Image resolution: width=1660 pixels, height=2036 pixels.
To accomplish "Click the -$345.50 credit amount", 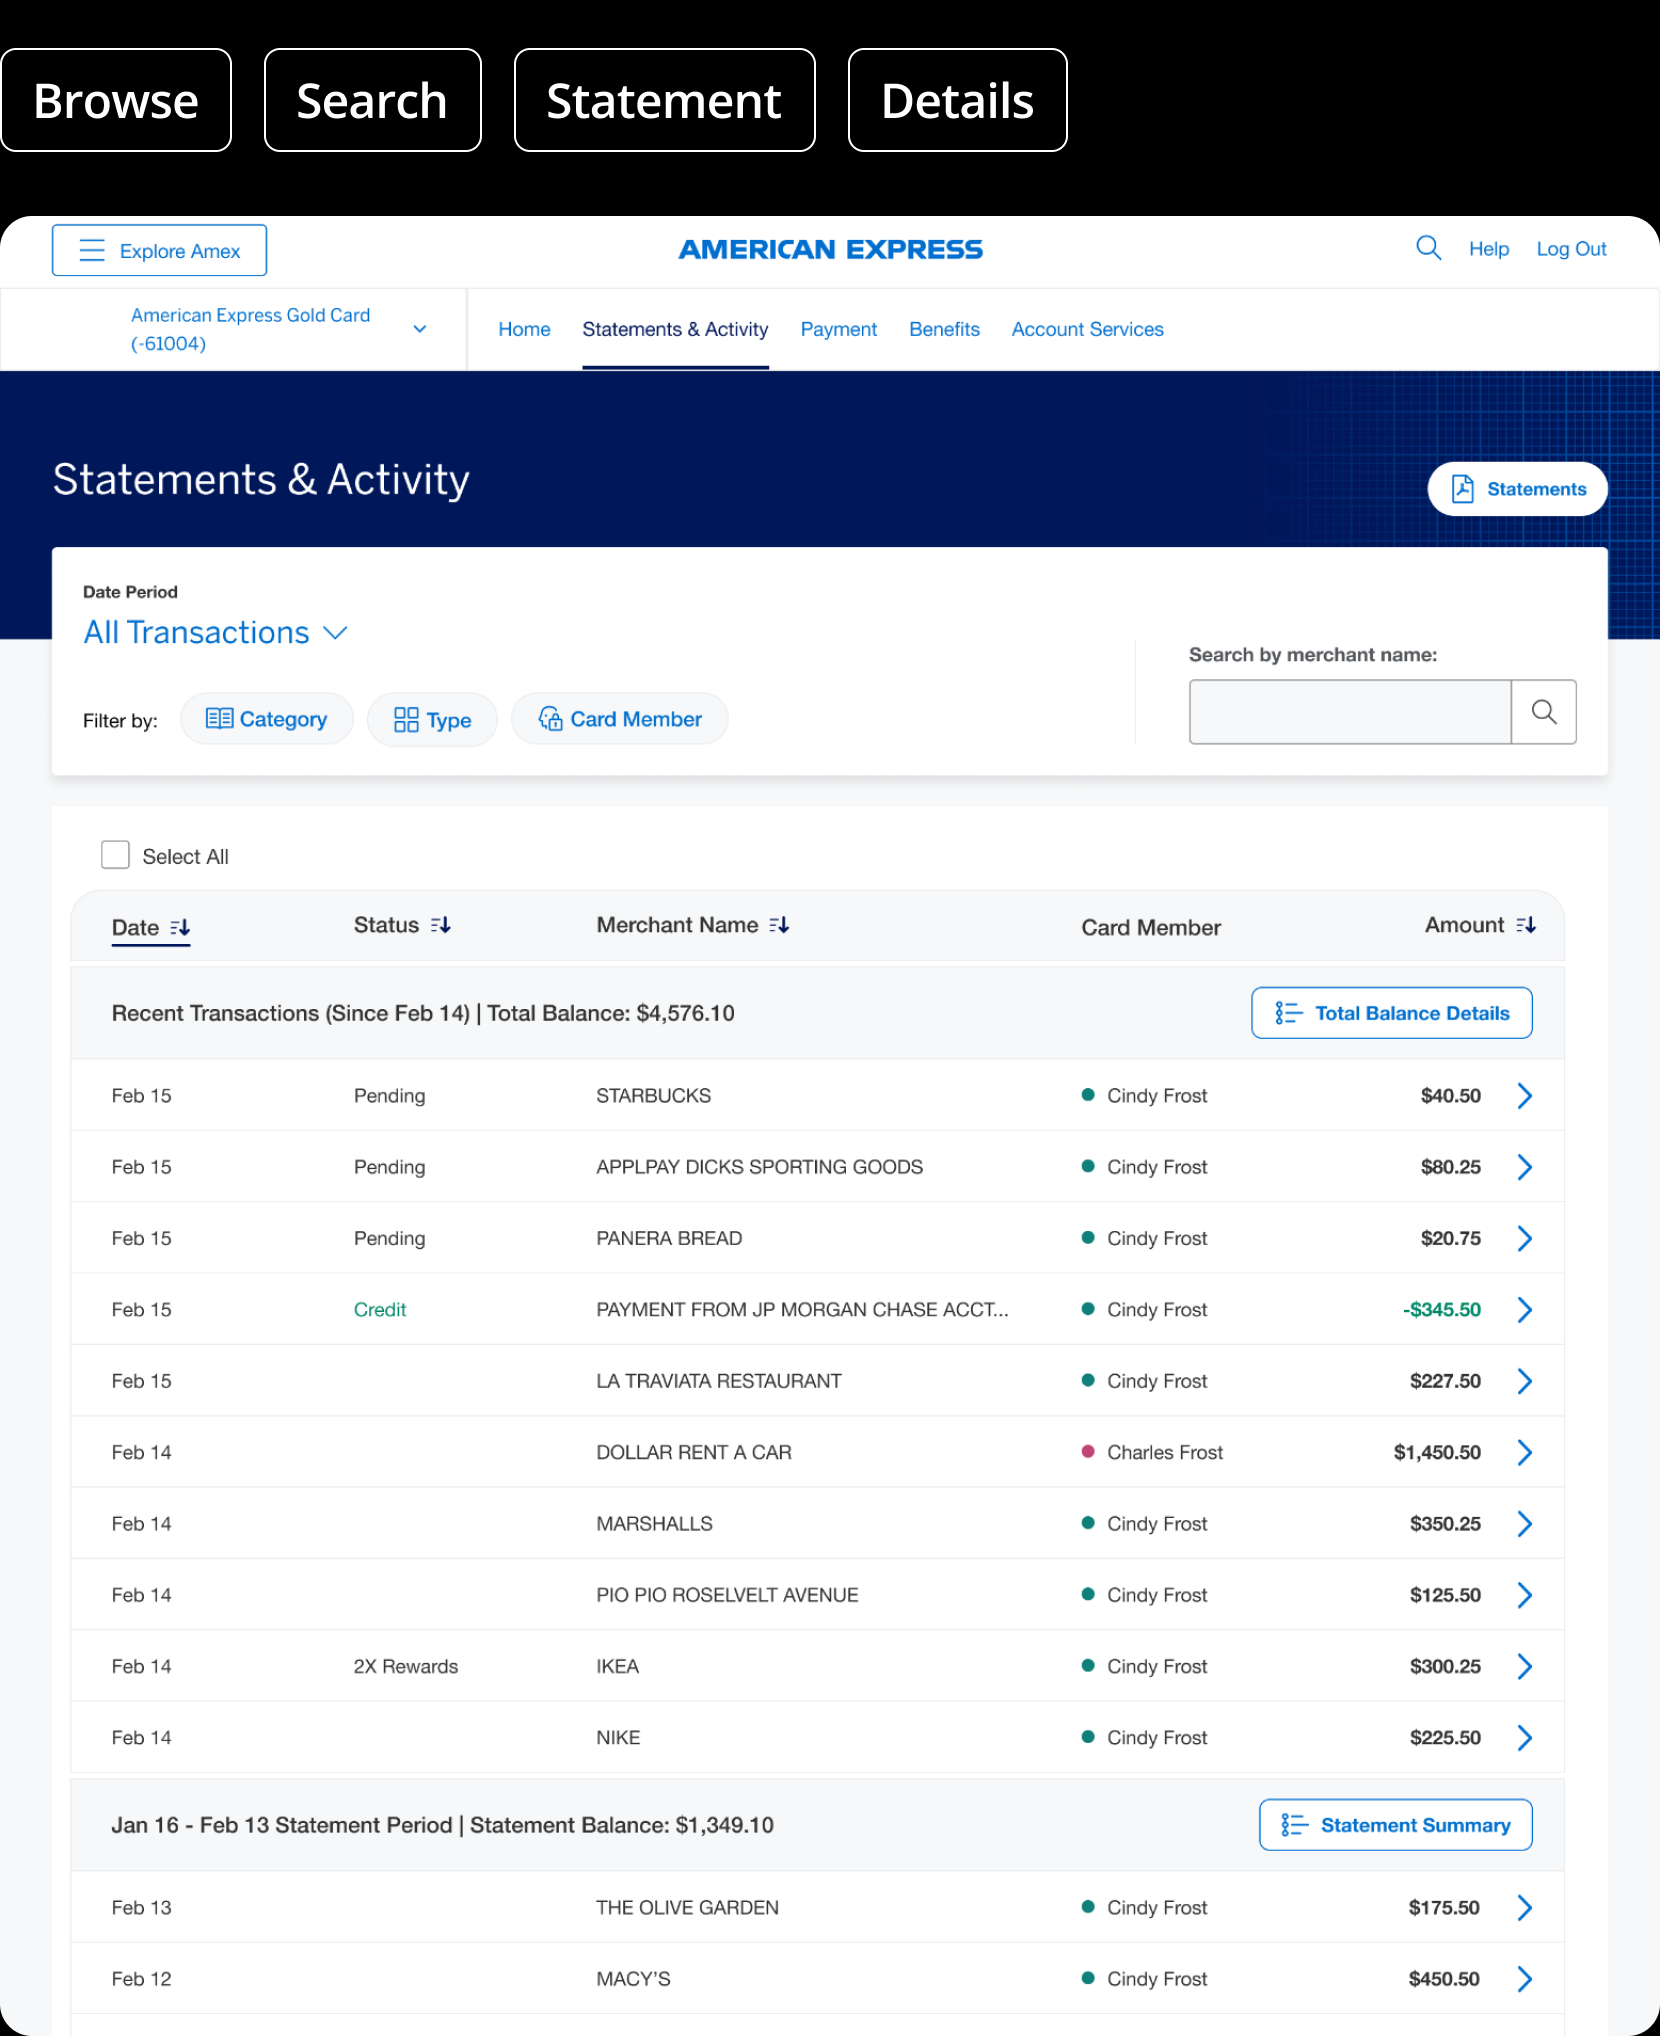I will pyautogui.click(x=1441, y=1310).
